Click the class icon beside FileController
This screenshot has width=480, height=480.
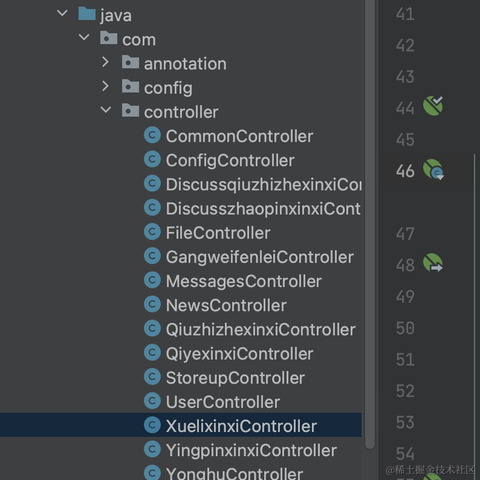pyautogui.click(x=152, y=232)
